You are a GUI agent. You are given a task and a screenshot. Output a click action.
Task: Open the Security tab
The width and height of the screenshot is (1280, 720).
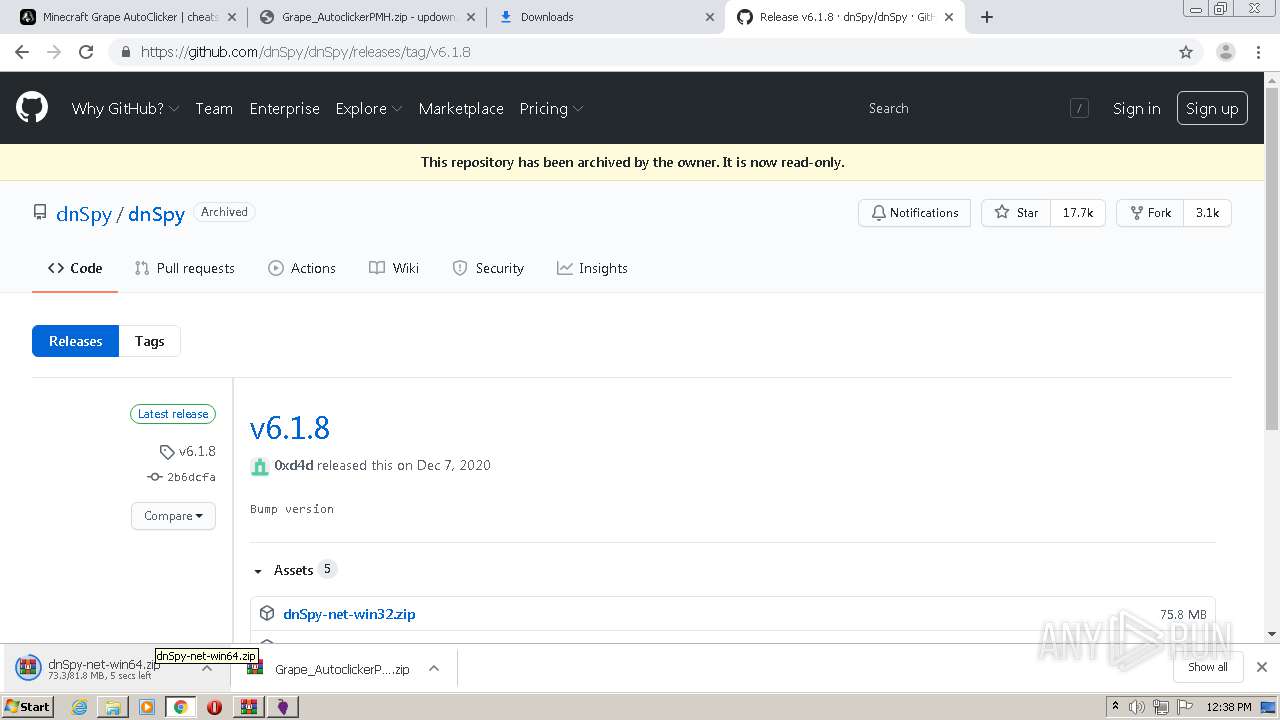[488, 268]
